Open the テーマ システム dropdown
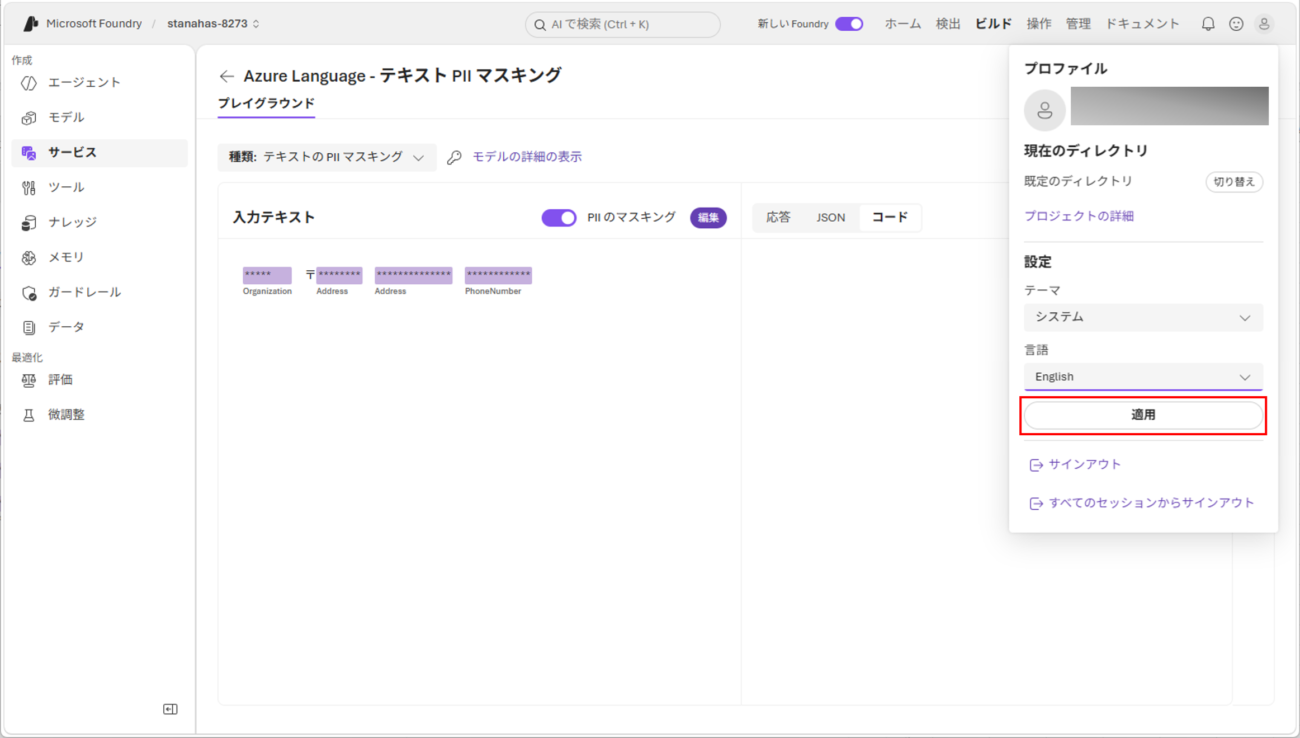1300x738 pixels. point(1143,317)
